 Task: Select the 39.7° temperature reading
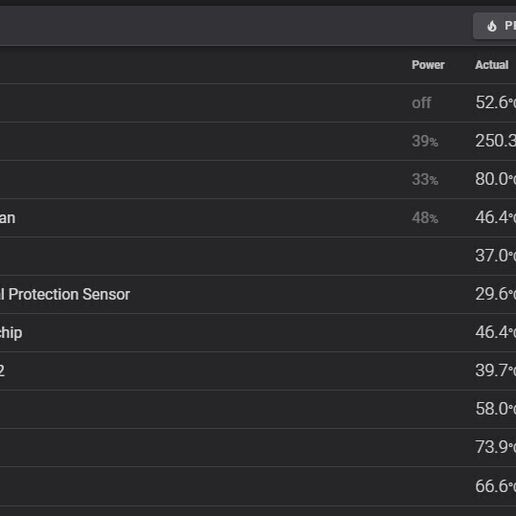[x=495, y=371]
